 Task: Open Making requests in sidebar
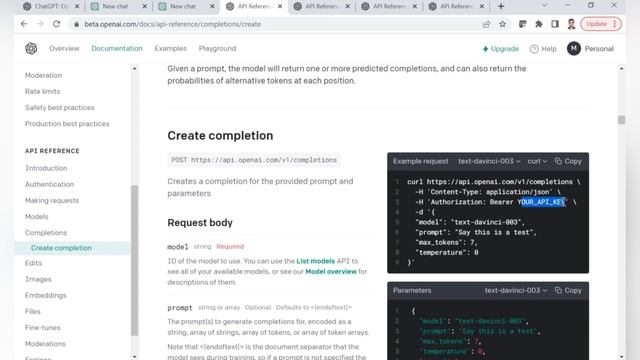tap(52, 200)
